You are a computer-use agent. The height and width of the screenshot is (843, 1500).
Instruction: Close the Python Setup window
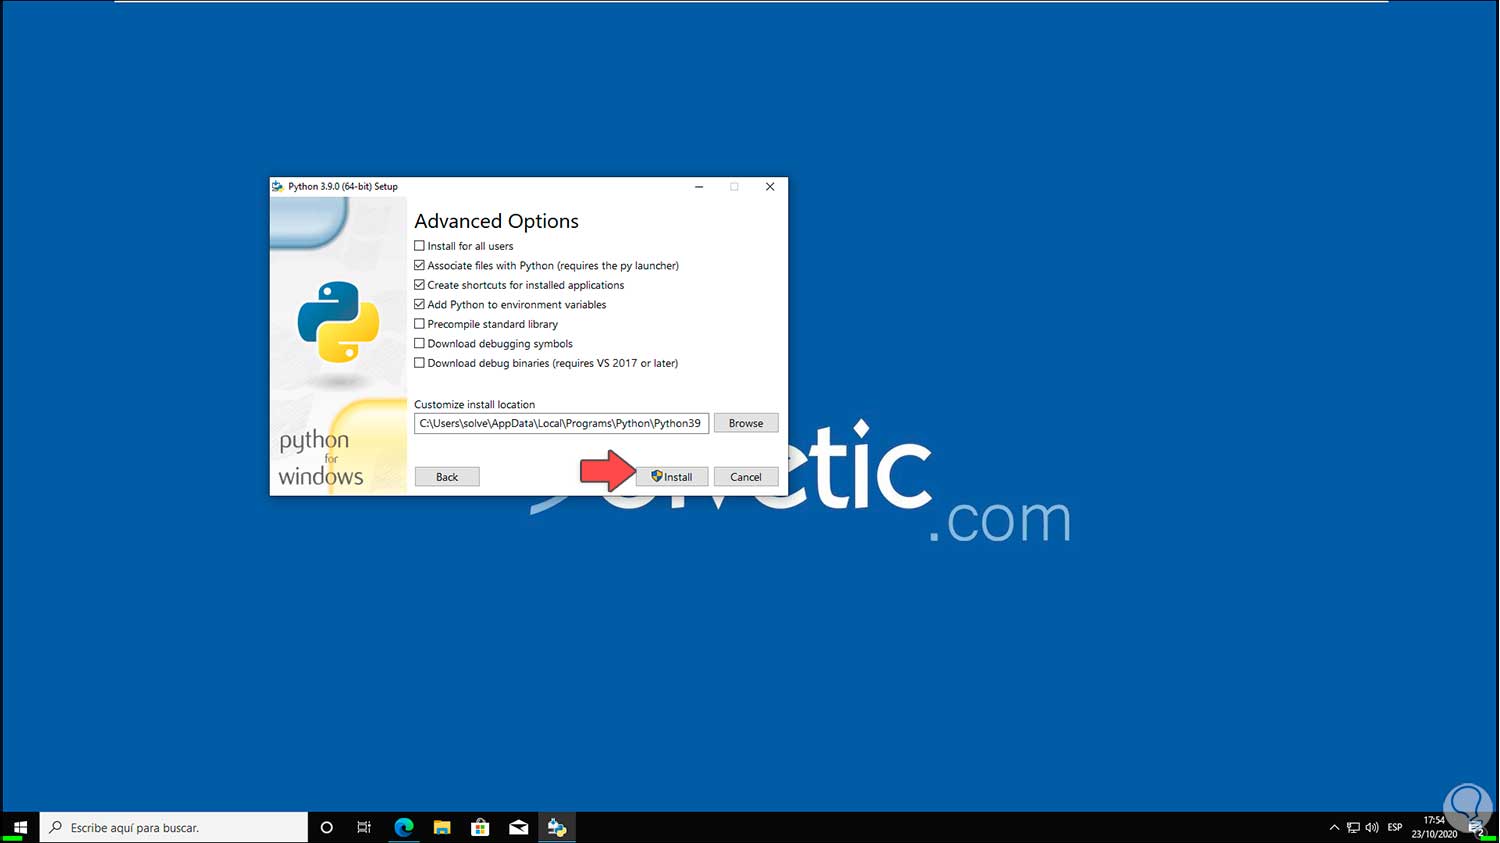770,187
